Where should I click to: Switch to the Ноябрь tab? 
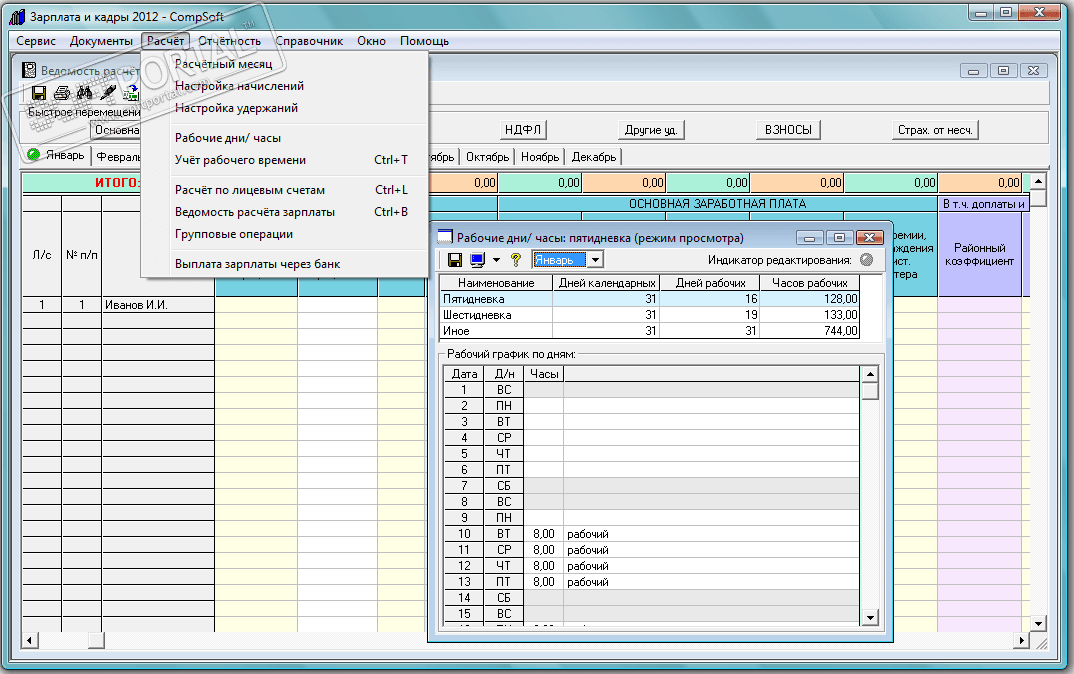540,157
